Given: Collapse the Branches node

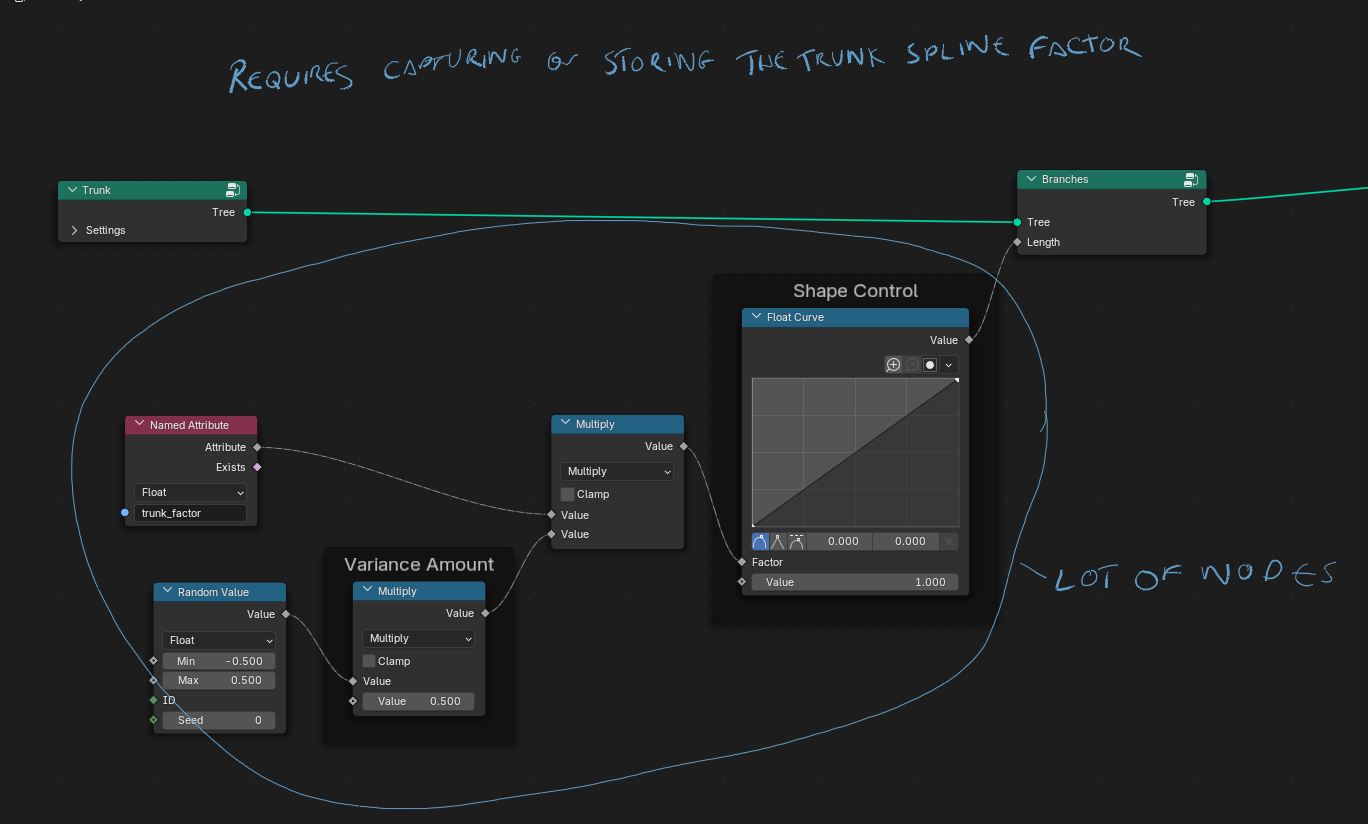Looking at the screenshot, I should (1031, 179).
